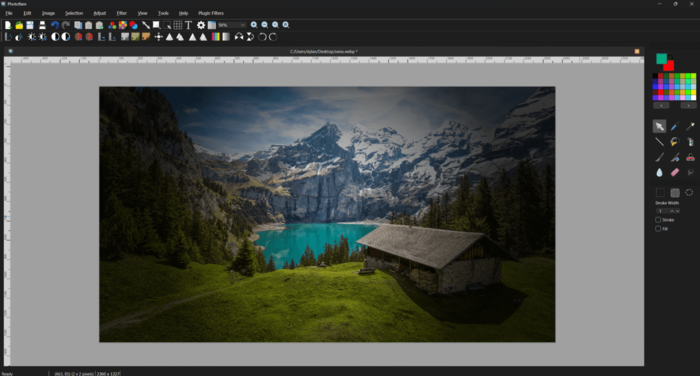Select the pink Eraser tool

point(675,172)
